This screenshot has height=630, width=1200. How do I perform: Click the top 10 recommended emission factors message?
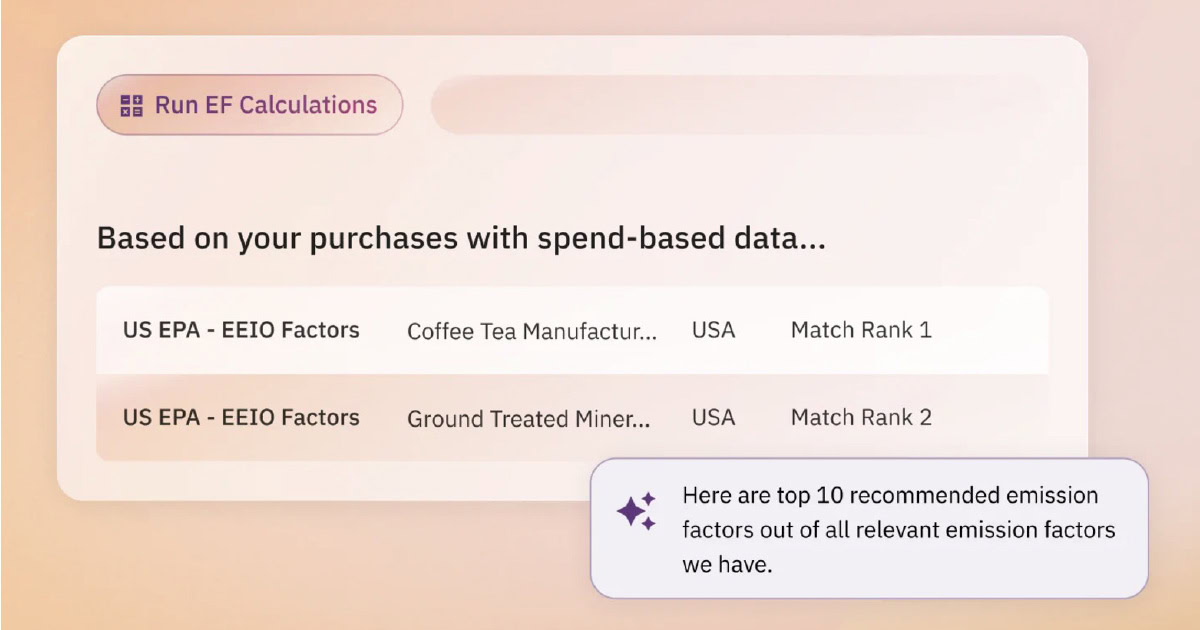899,530
